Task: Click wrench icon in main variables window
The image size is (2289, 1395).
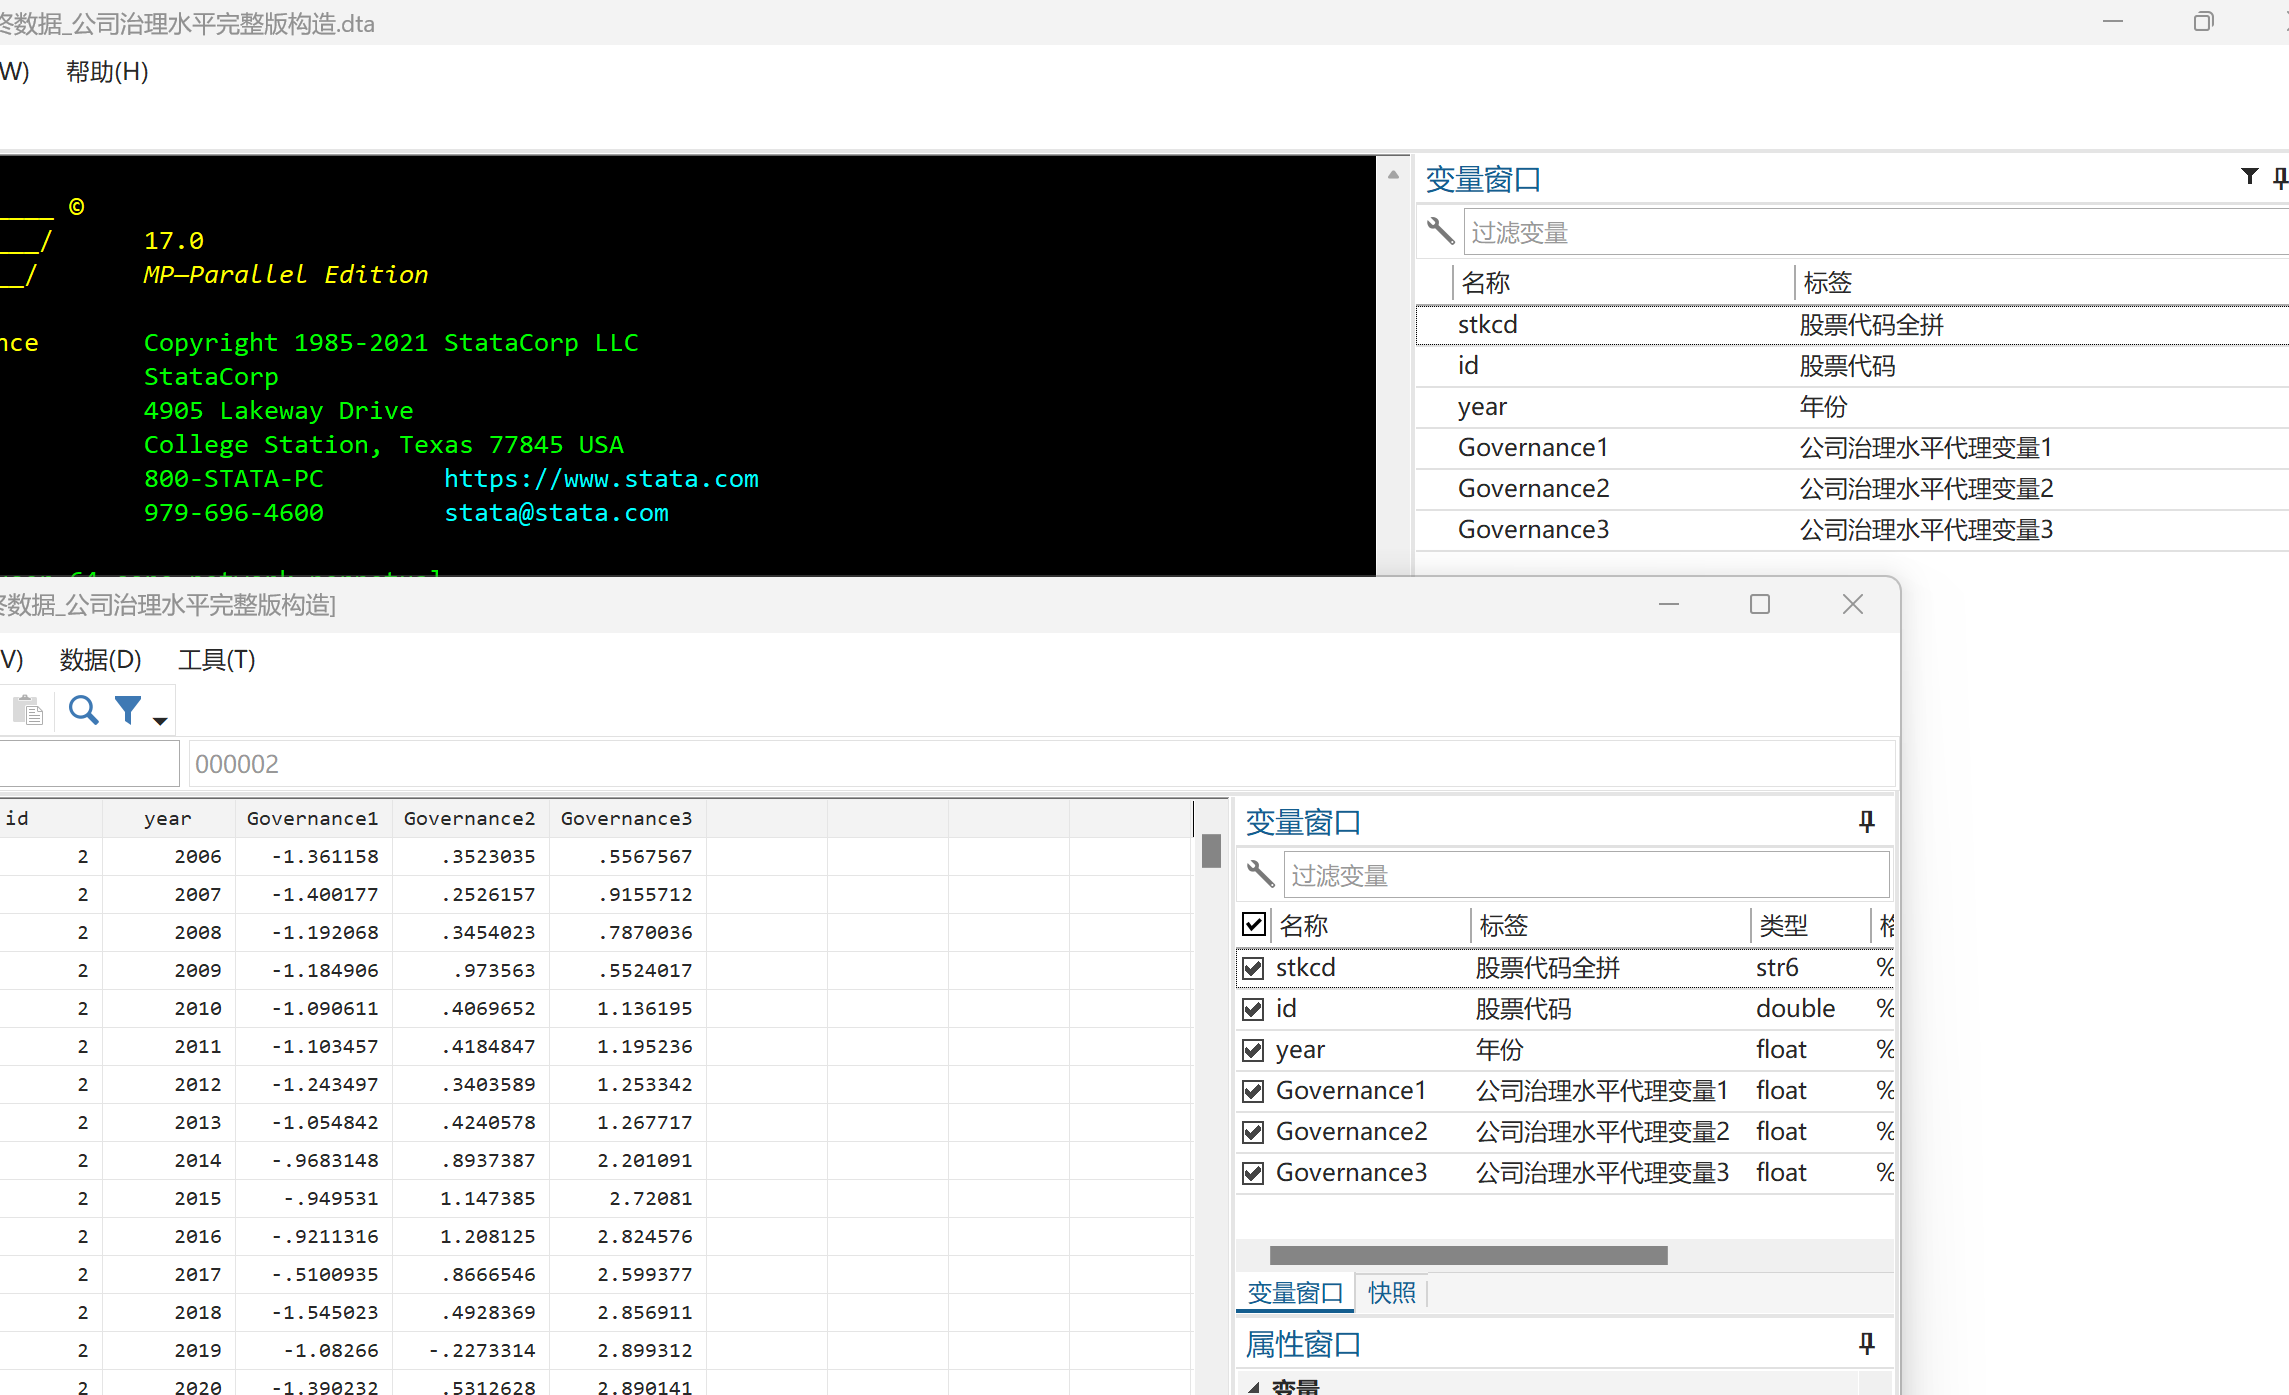Action: (x=1440, y=232)
